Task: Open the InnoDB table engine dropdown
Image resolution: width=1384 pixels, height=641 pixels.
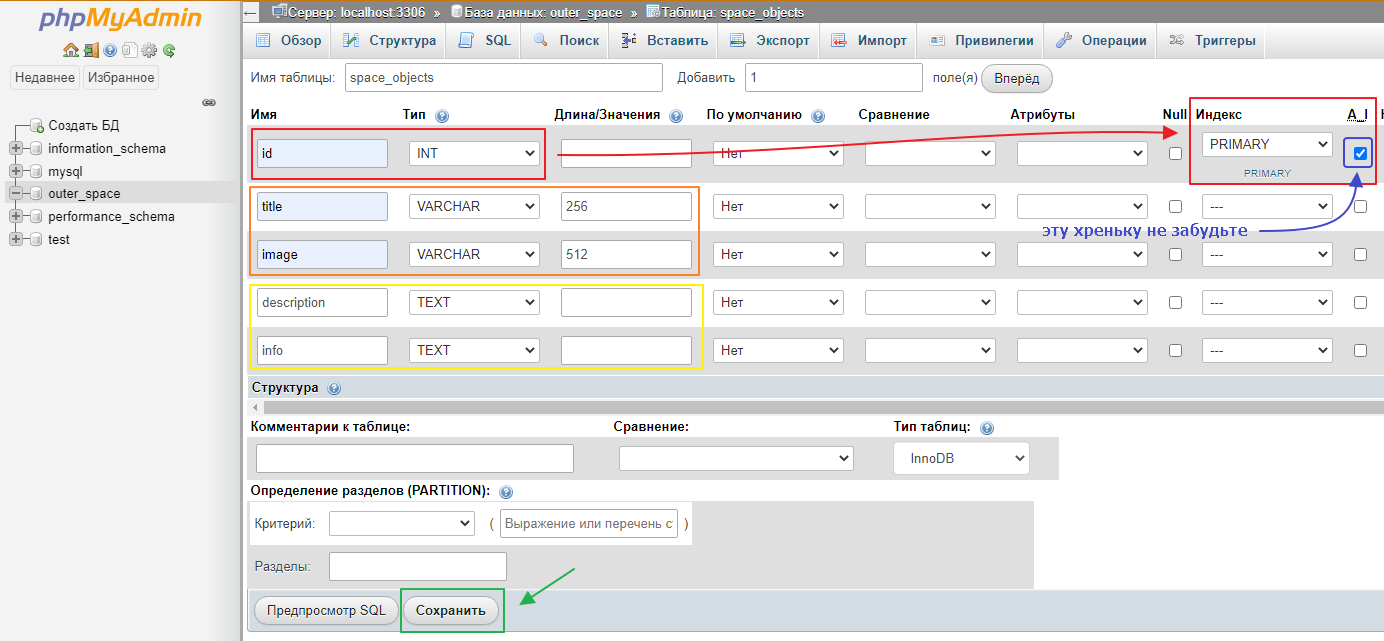Action: click(960, 458)
